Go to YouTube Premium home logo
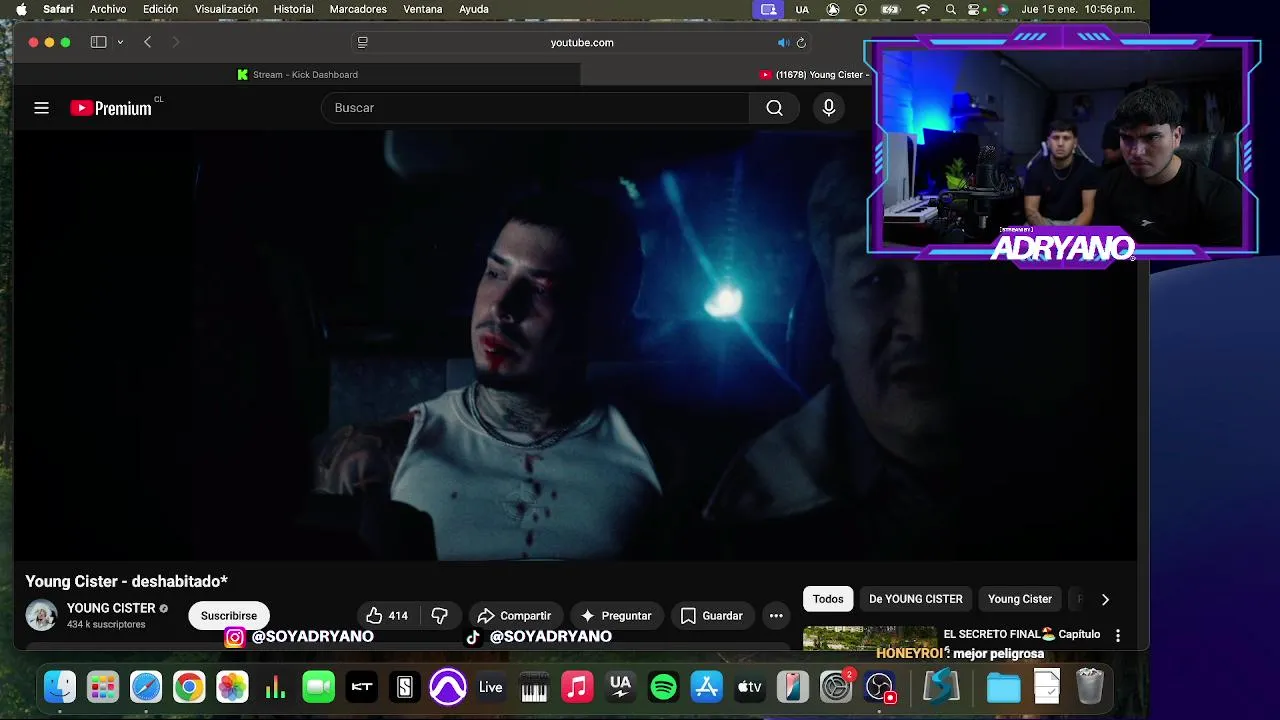 [111, 108]
